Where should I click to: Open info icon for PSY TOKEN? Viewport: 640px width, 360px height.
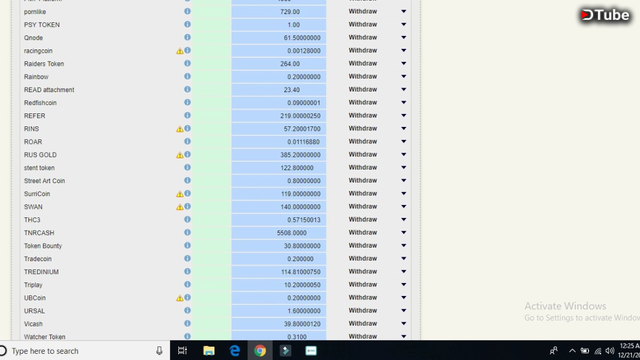tap(187, 24)
